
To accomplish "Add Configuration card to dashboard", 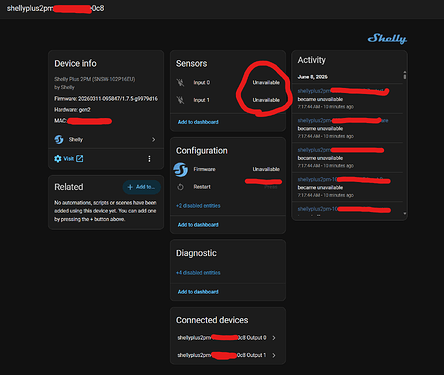I will [198, 225].
